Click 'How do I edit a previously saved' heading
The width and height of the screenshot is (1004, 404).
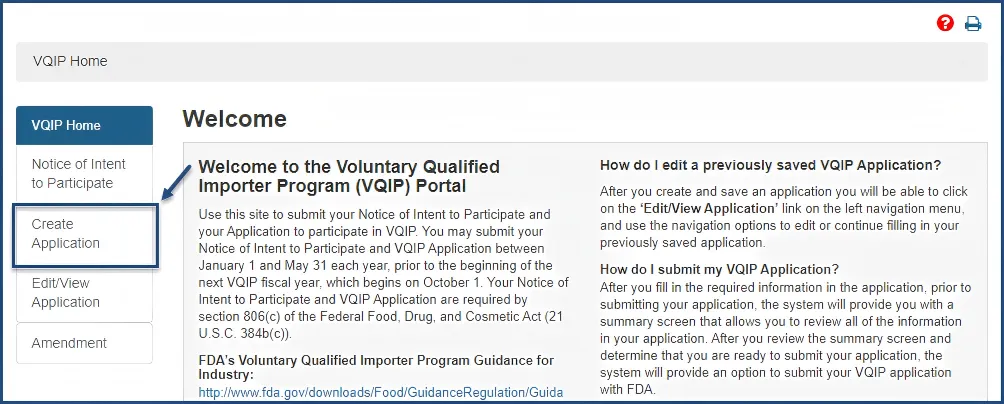[x=770, y=165]
